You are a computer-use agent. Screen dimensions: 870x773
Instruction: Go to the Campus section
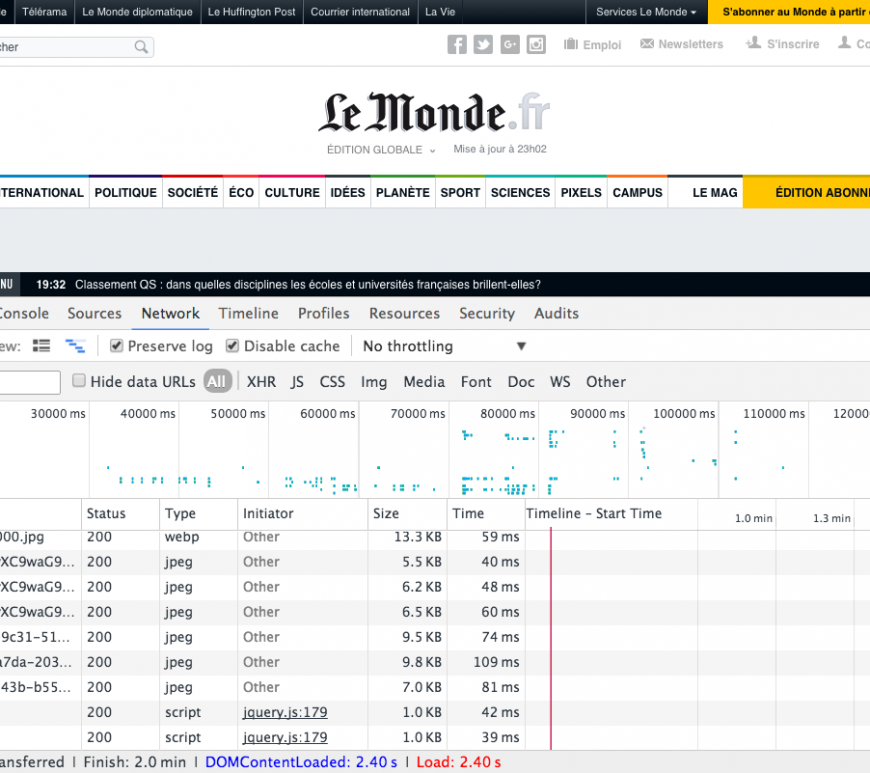(x=638, y=193)
